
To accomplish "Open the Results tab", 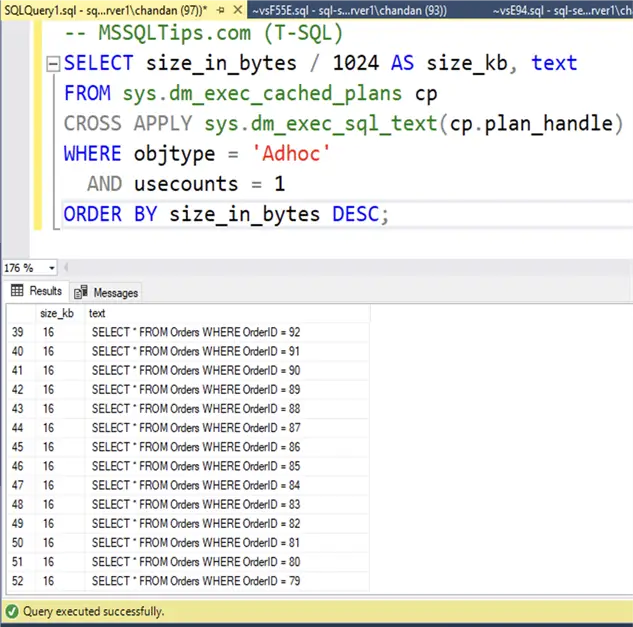I will pyautogui.click(x=36, y=291).
